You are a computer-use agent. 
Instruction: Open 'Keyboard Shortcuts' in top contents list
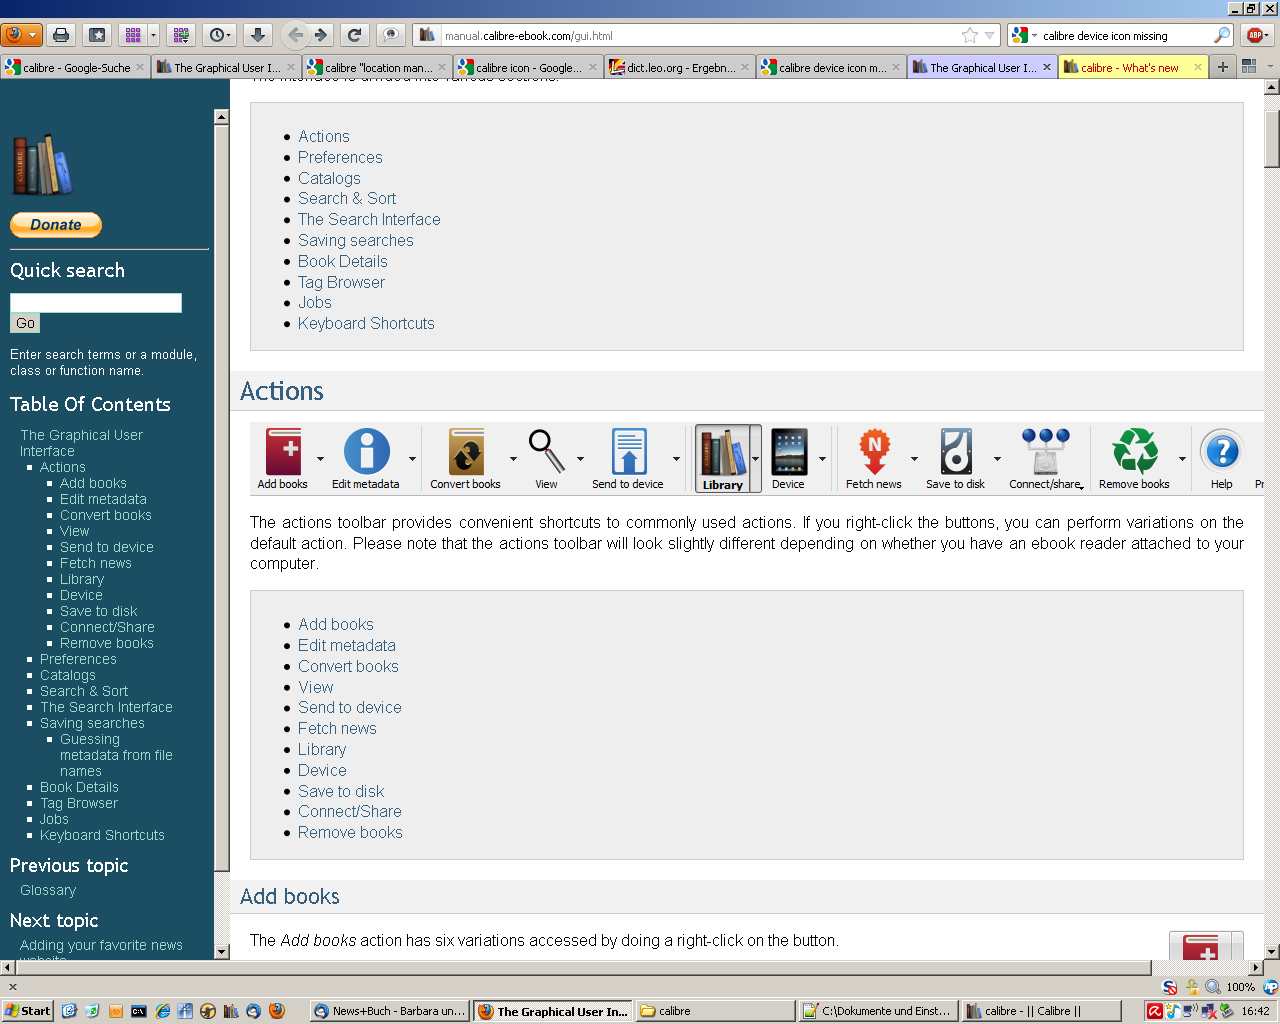click(366, 323)
